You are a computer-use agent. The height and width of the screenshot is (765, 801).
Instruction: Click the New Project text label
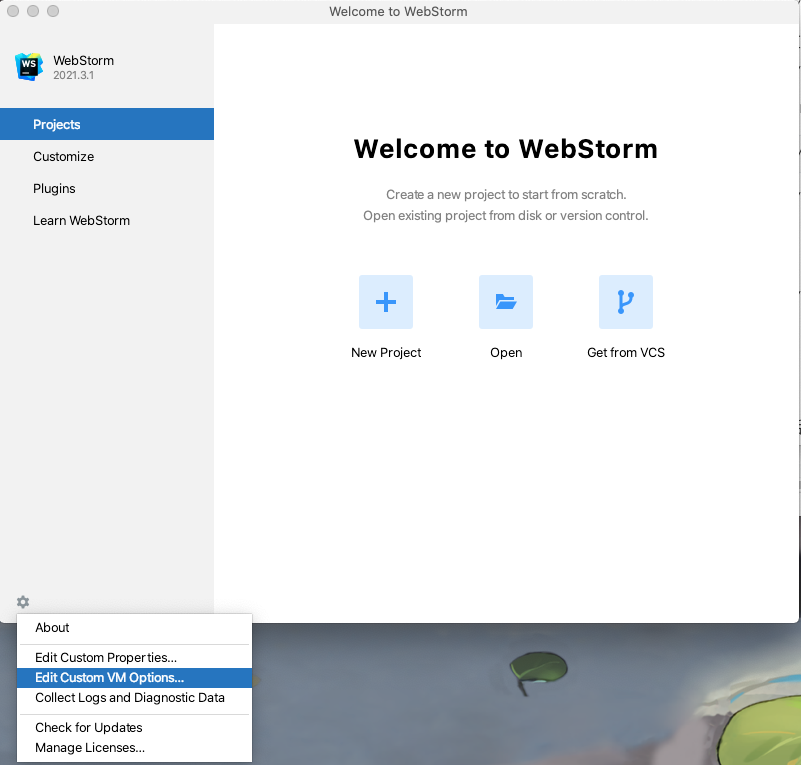click(386, 352)
